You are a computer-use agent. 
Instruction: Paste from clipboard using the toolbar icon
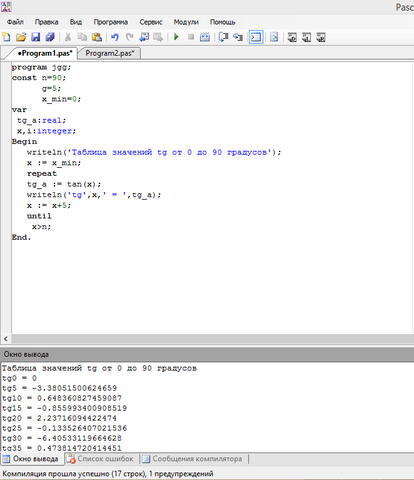(x=97, y=37)
